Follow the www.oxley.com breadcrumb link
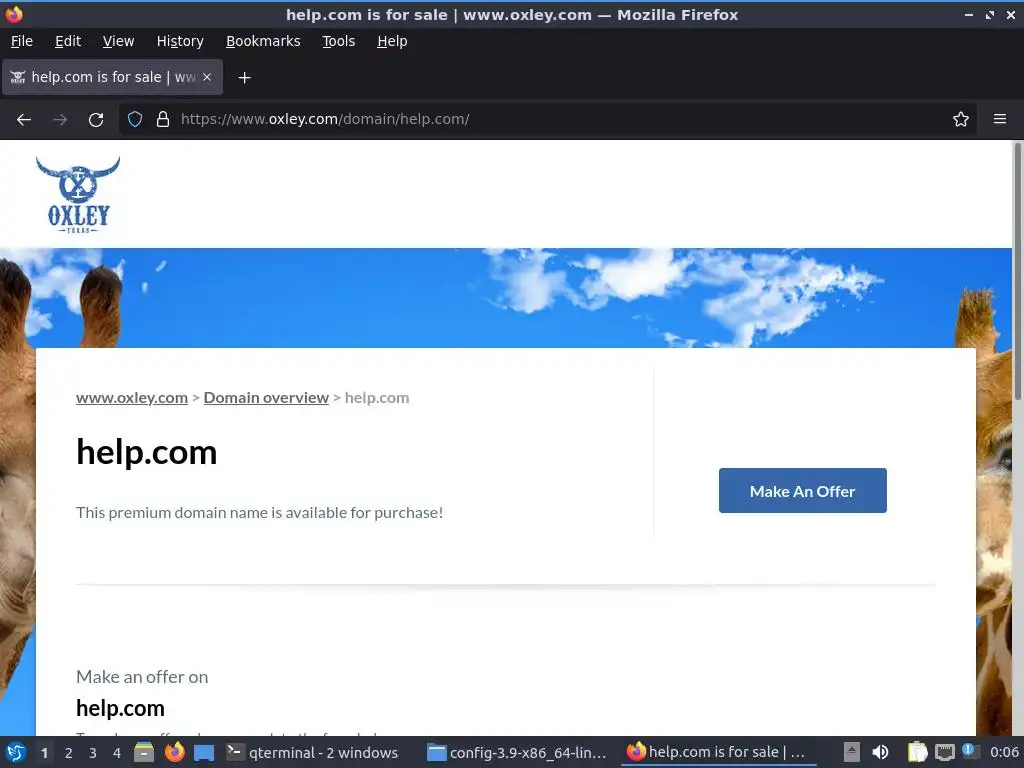The height and width of the screenshot is (768, 1024). pos(132,398)
